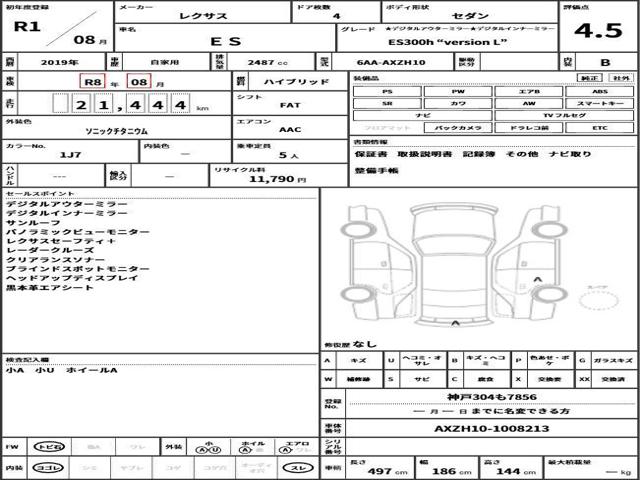The width and height of the screenshot is (640, 480).
Task: Click the color number 1J7
Action: coord(70,155)
